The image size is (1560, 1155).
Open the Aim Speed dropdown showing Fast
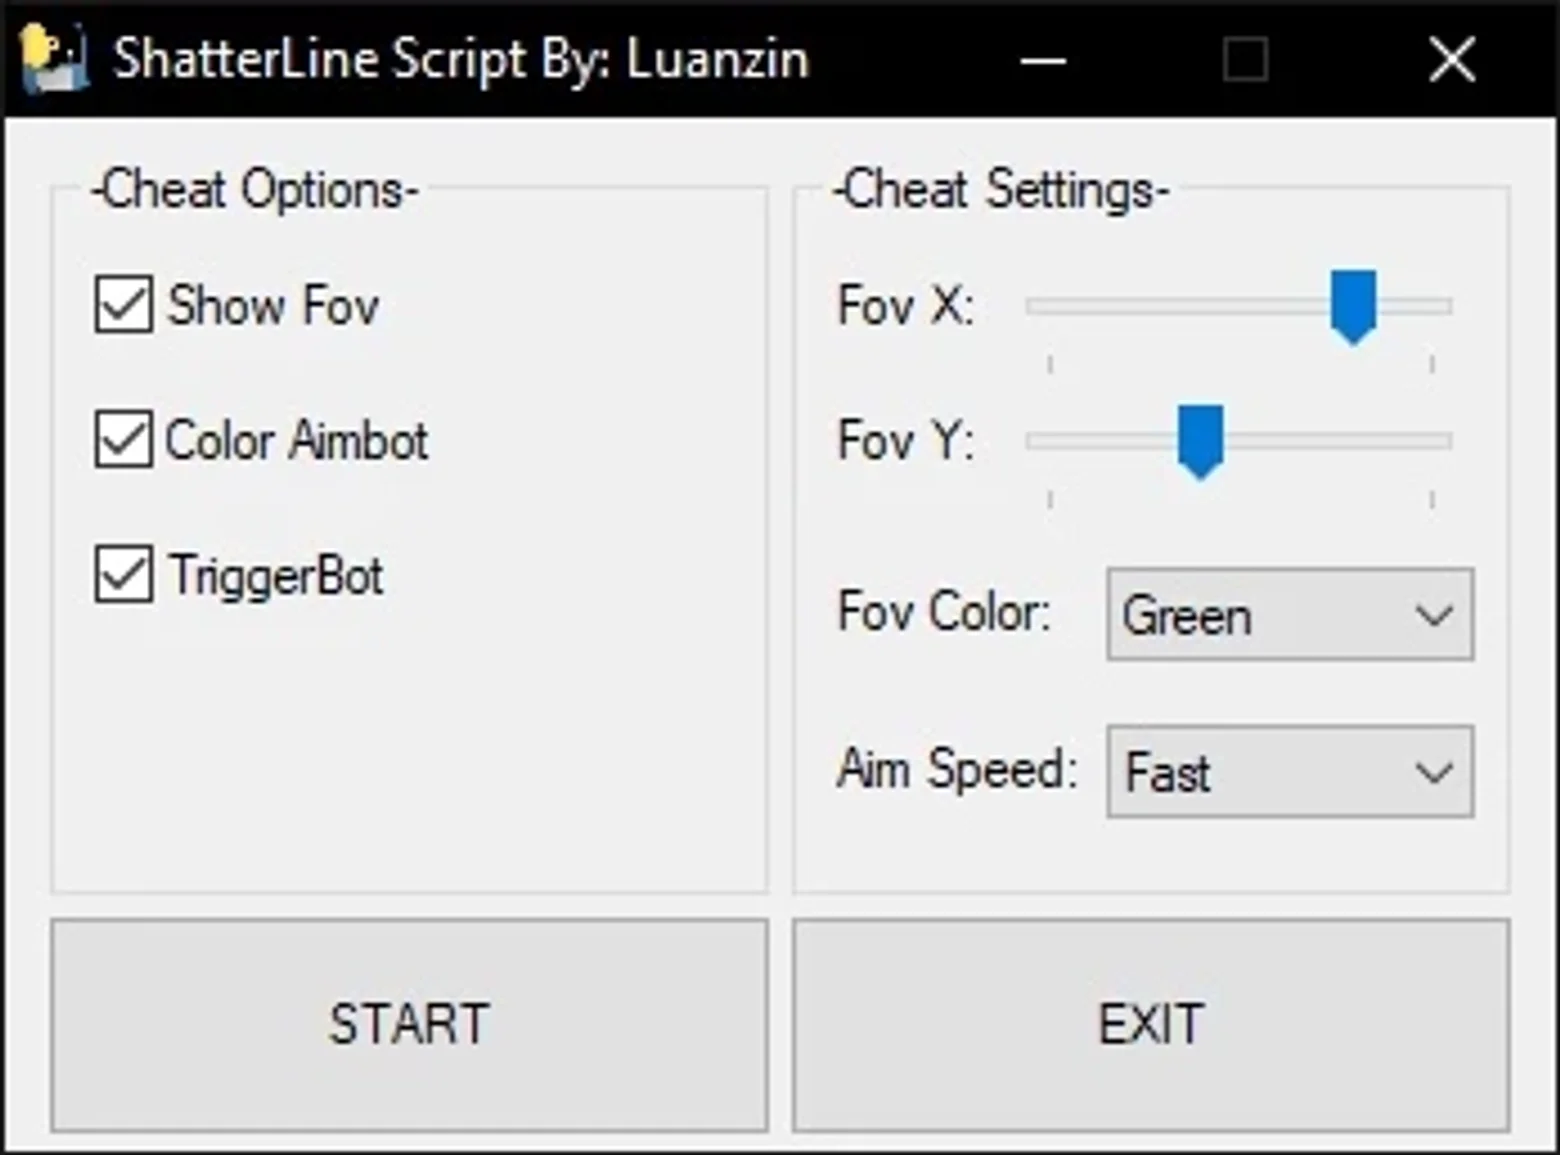[1290, 772]
